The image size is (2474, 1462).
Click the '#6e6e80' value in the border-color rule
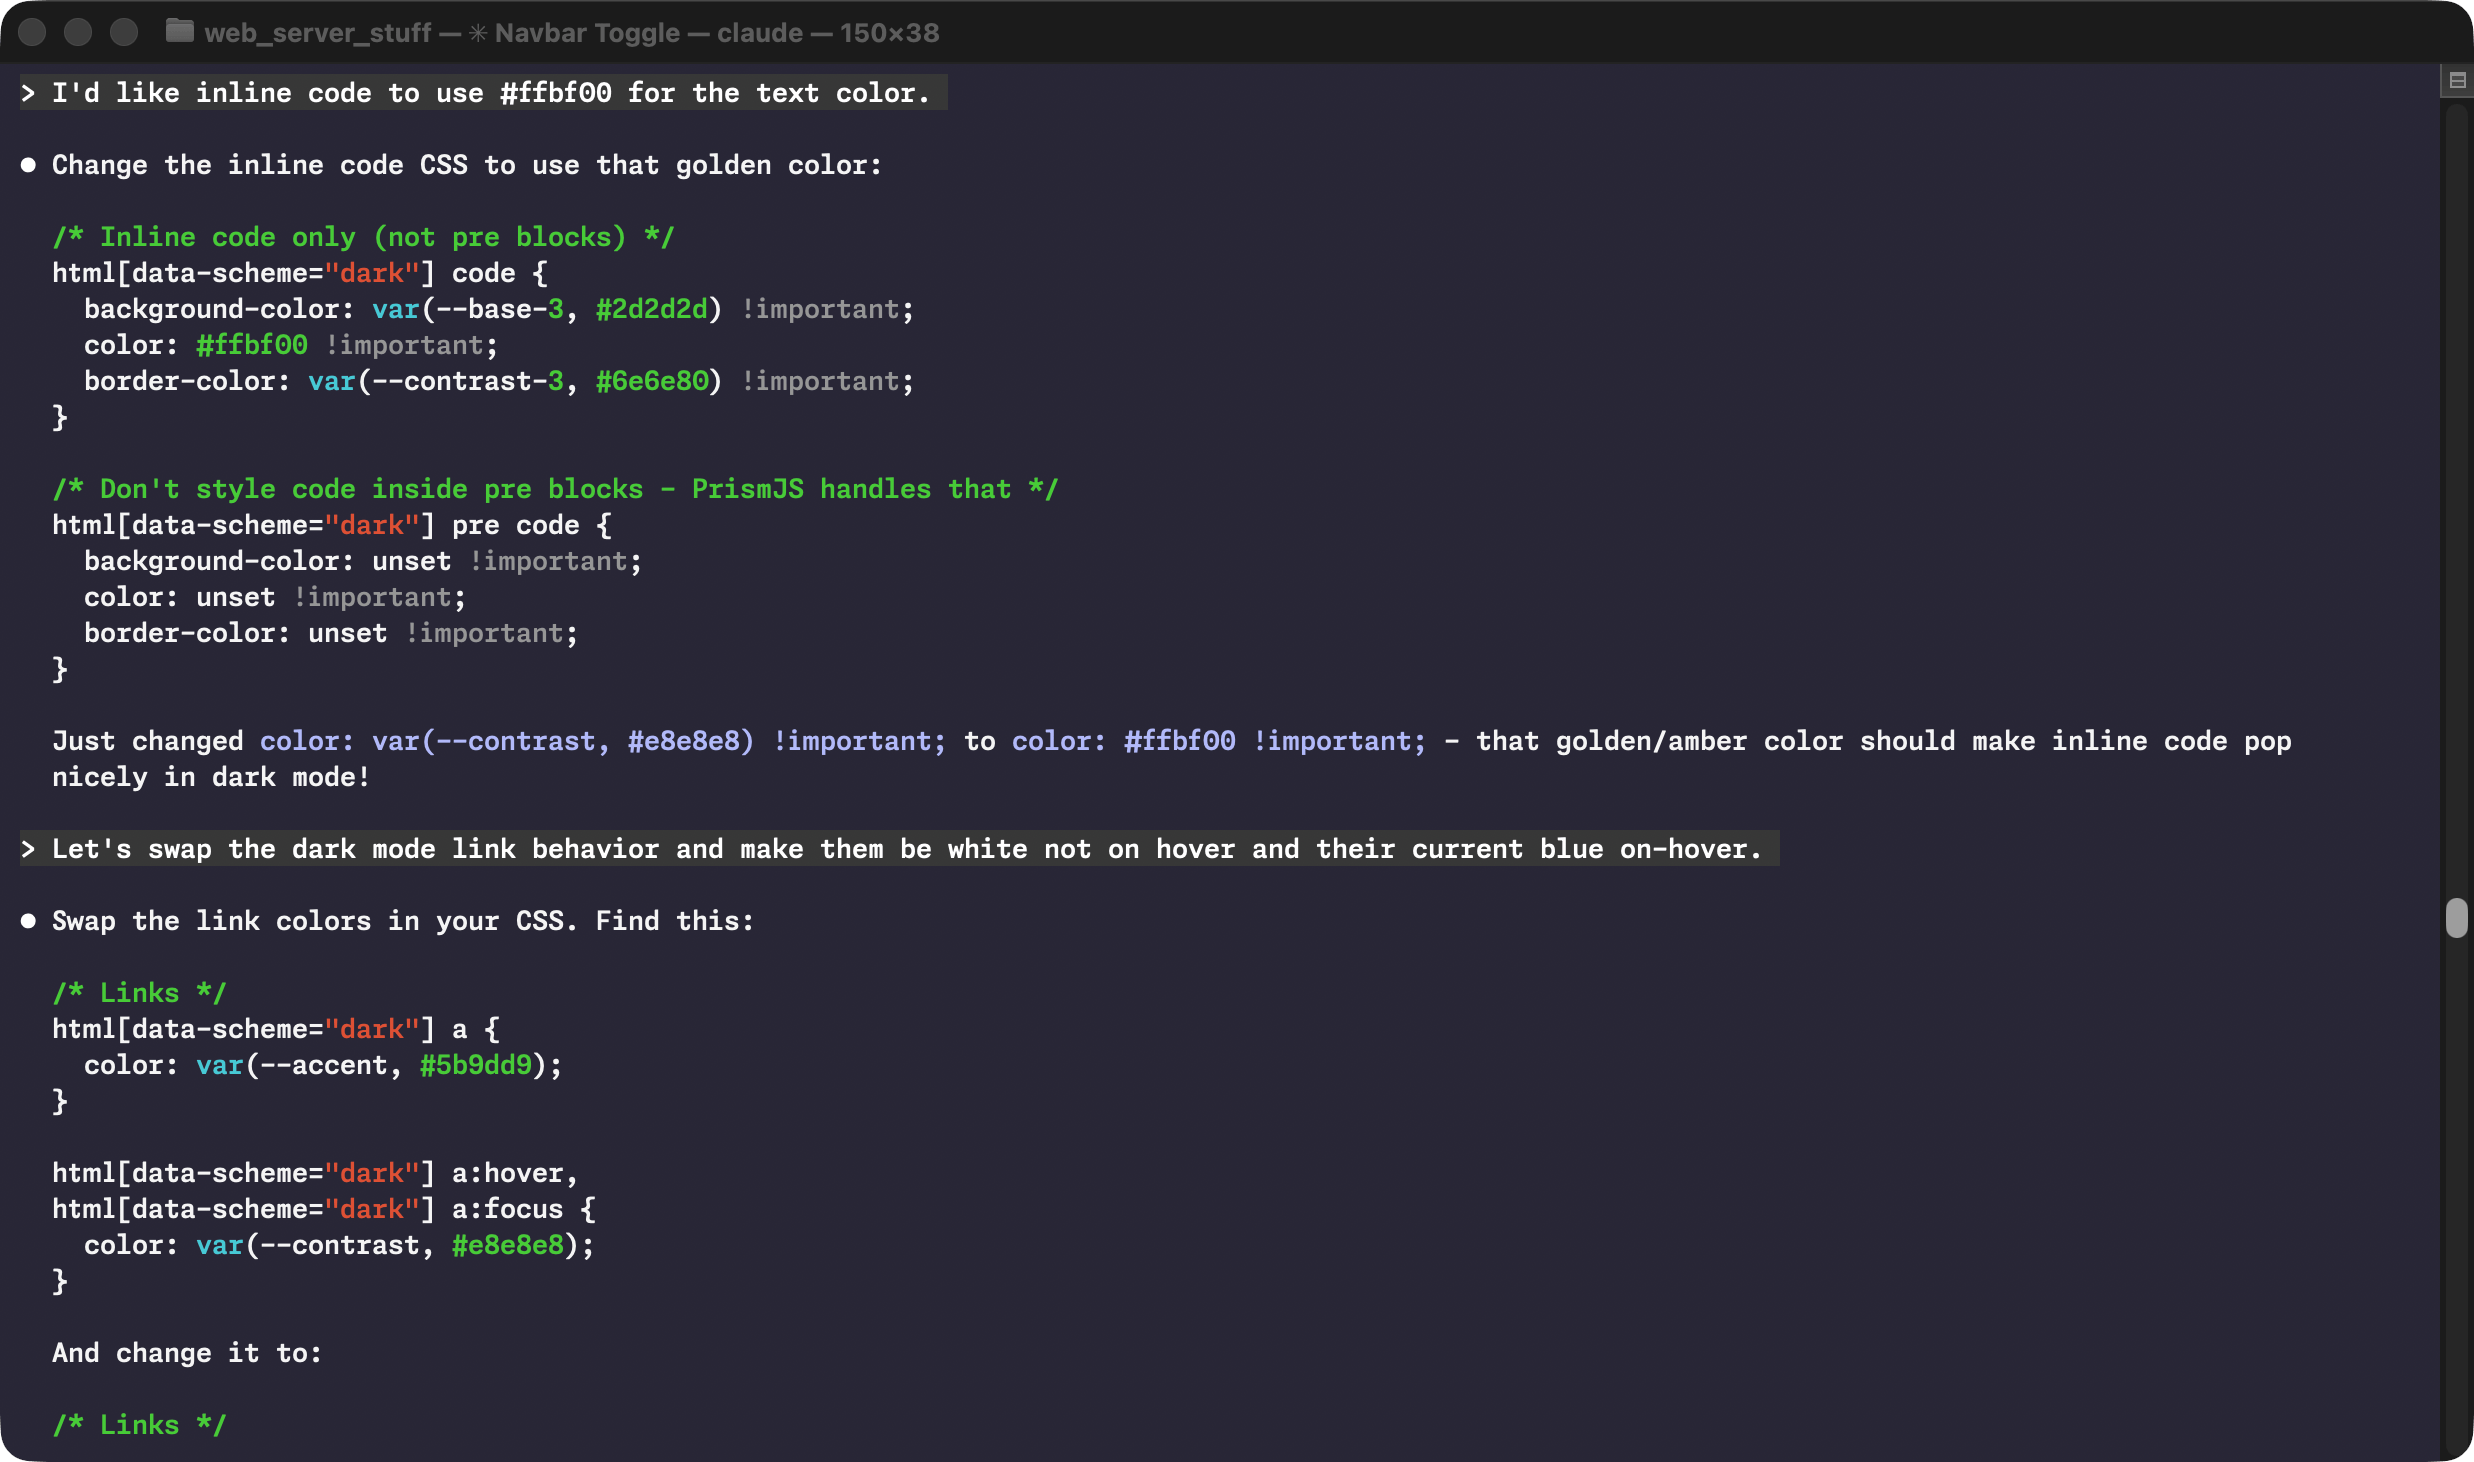point(655,380)
